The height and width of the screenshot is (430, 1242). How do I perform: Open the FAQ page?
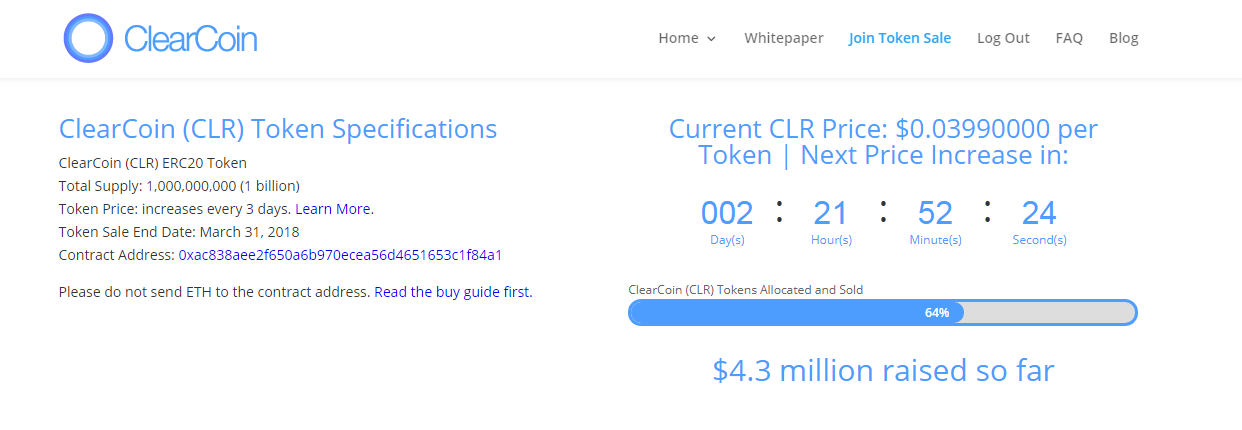coord(1069,38)
